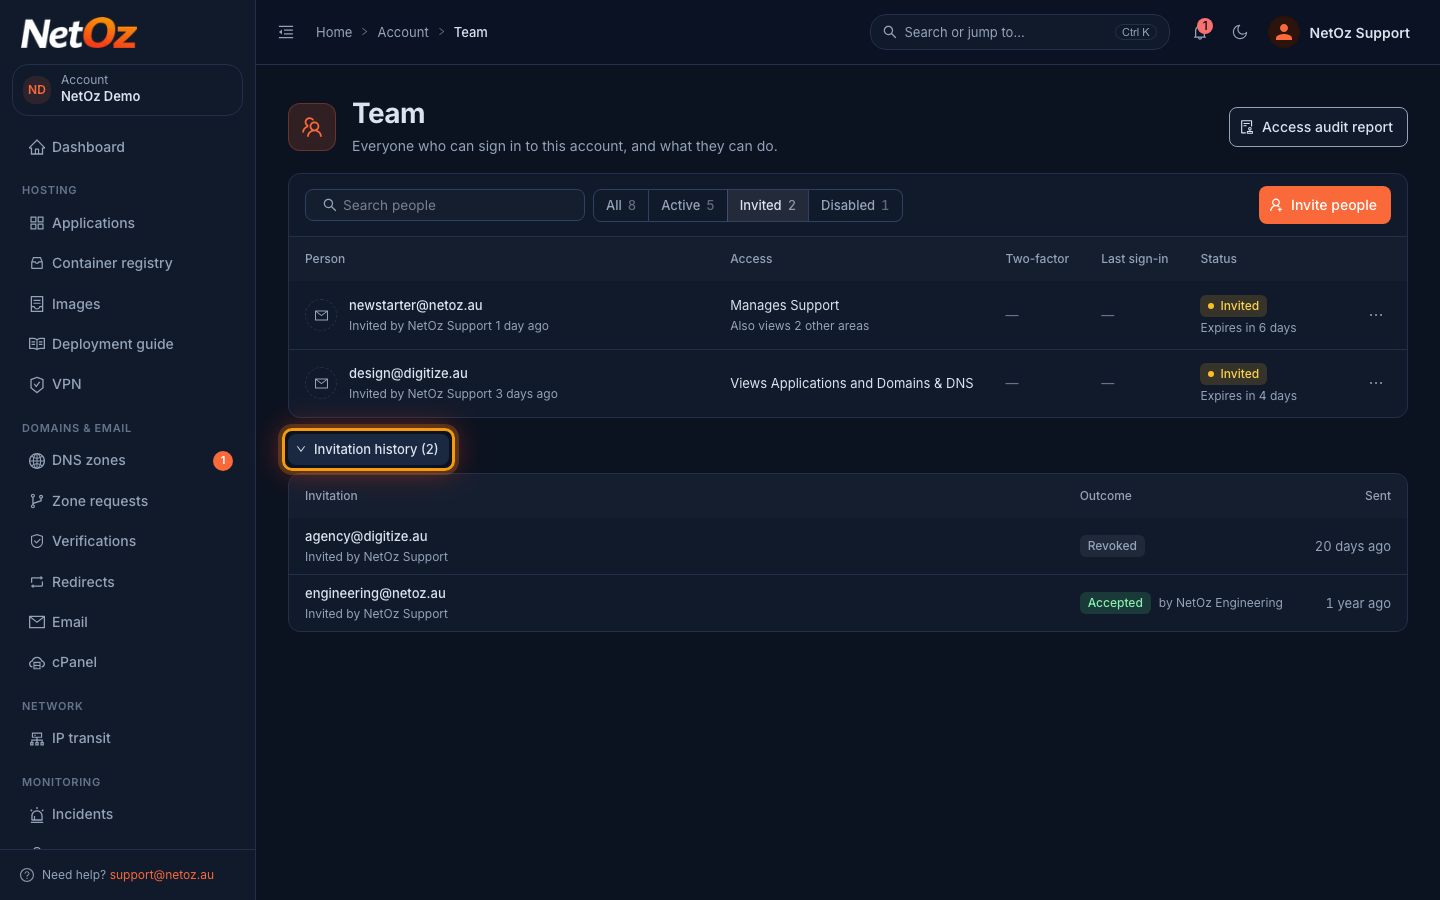Screen dimensions: 1440x900
Task: Click the help question-mark icon
Action: point(27,875)
